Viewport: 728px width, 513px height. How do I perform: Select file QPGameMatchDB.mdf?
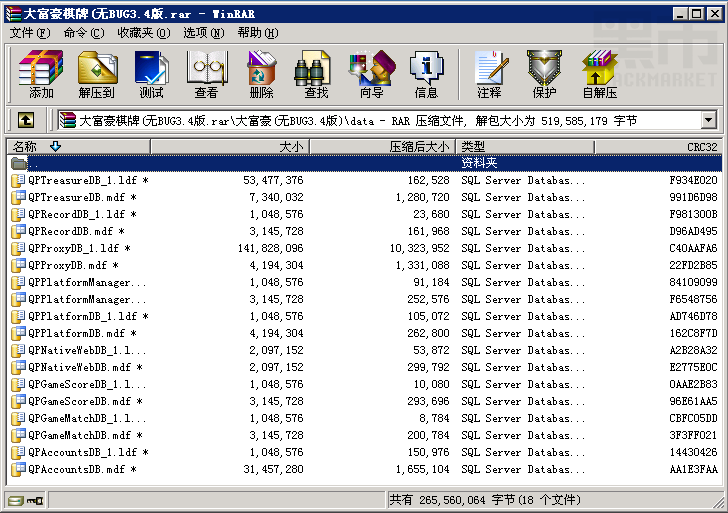(x=85, y=435)
